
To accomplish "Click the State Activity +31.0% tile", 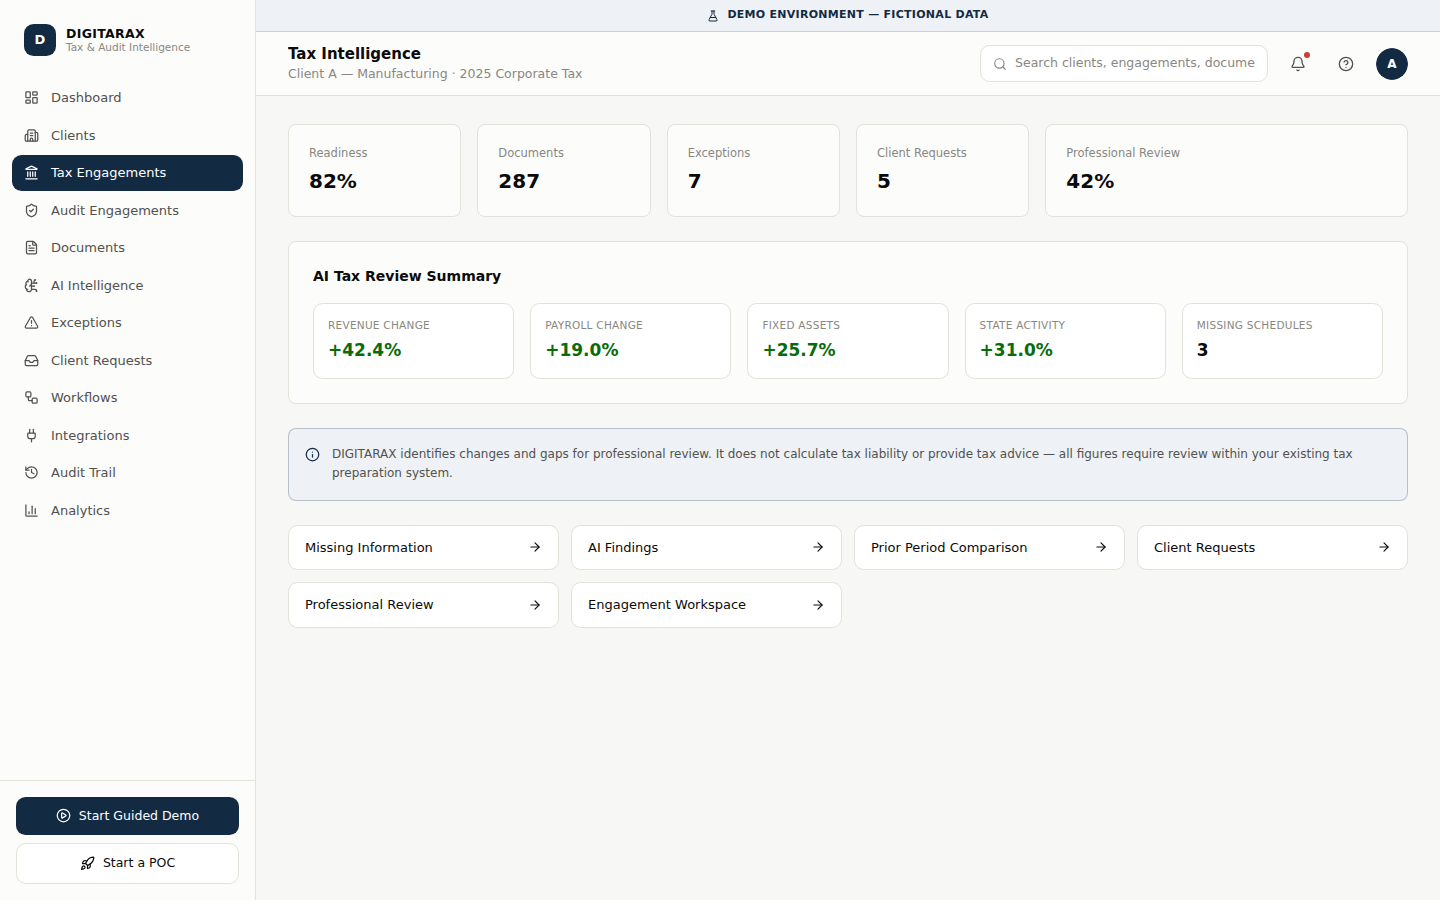I will pos(1065,341).
